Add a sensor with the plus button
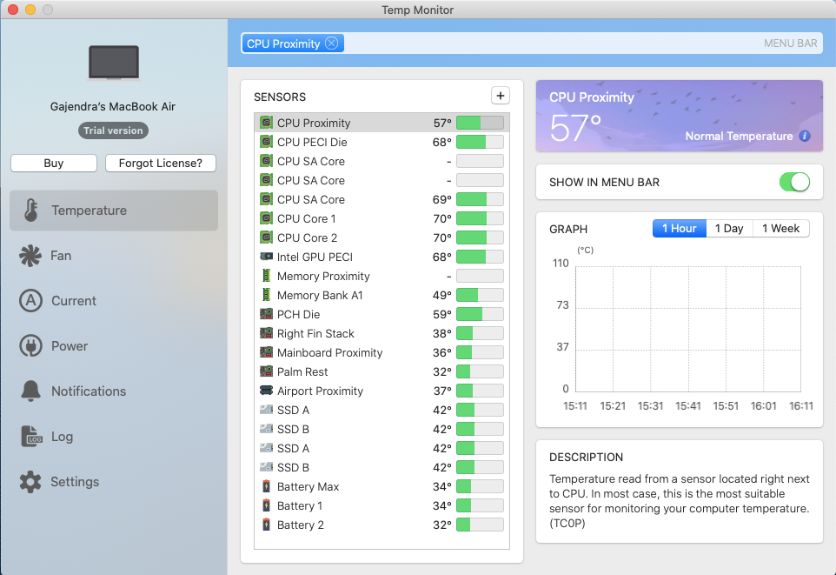The height and width of the screenshot is (575, 836). [x=500, y=95]
